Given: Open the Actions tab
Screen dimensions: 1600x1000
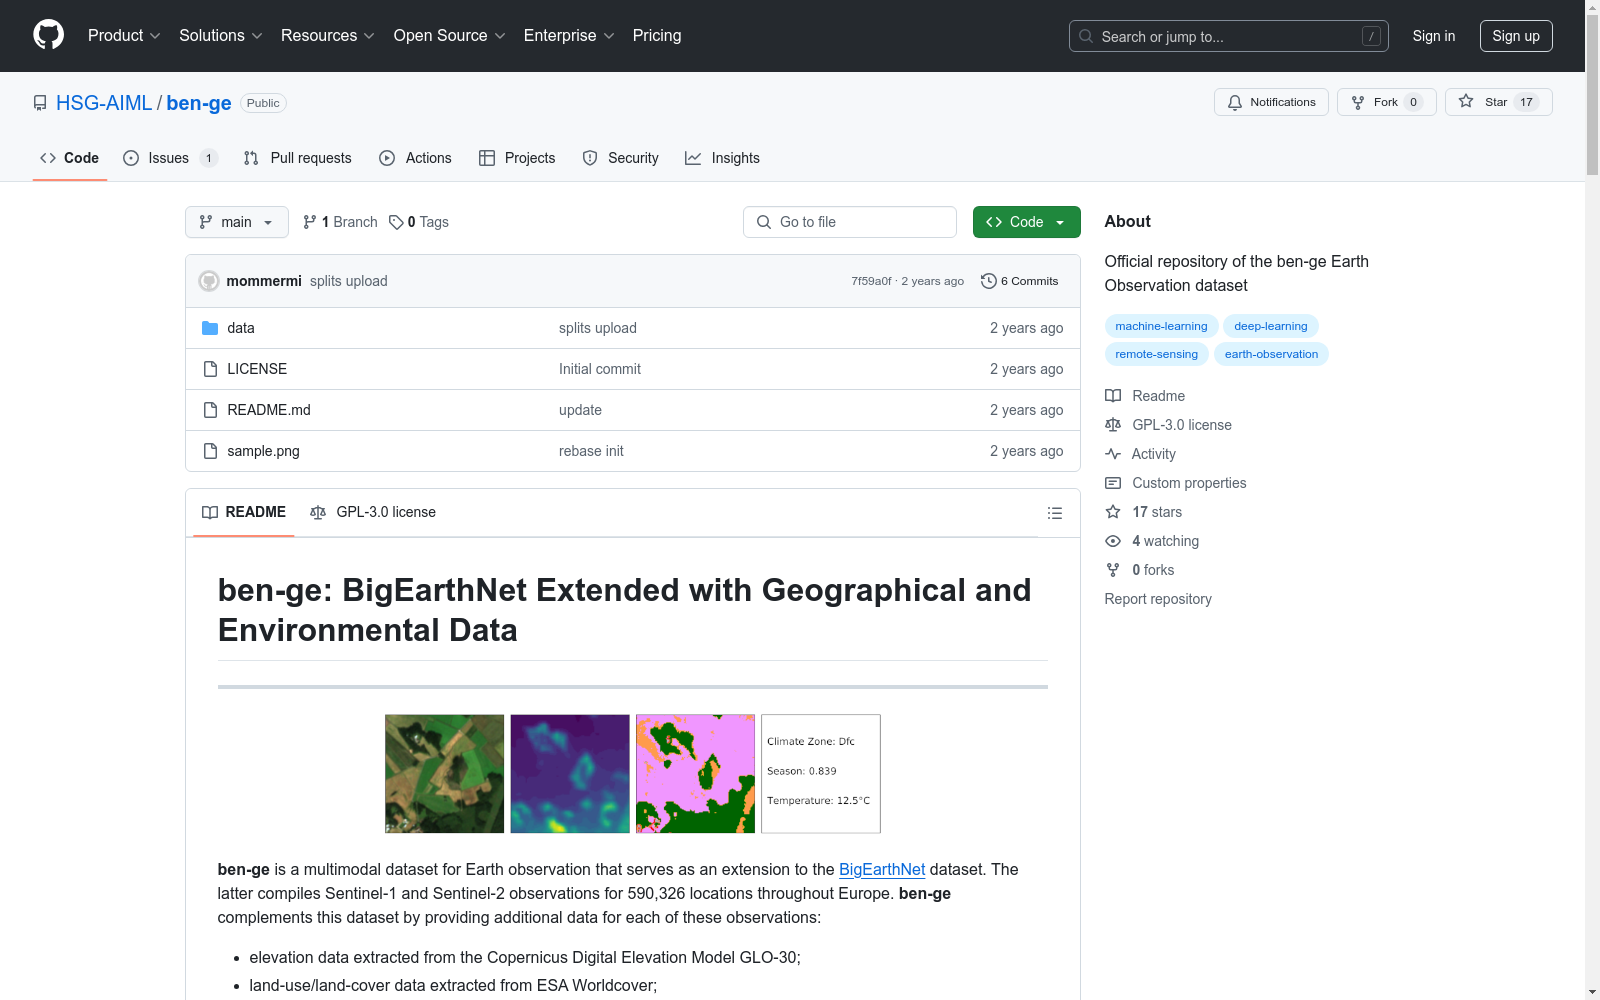Looking at the screenshot, I should click(416, 158).
